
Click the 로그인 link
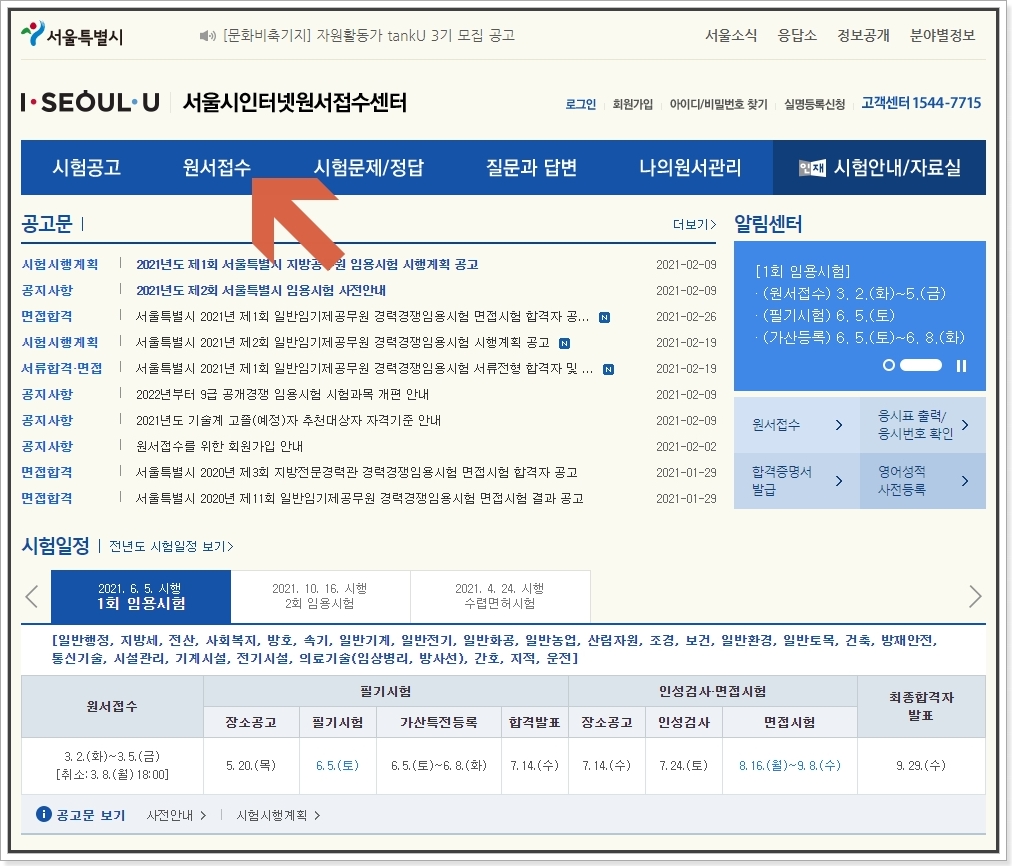point(580,104)
